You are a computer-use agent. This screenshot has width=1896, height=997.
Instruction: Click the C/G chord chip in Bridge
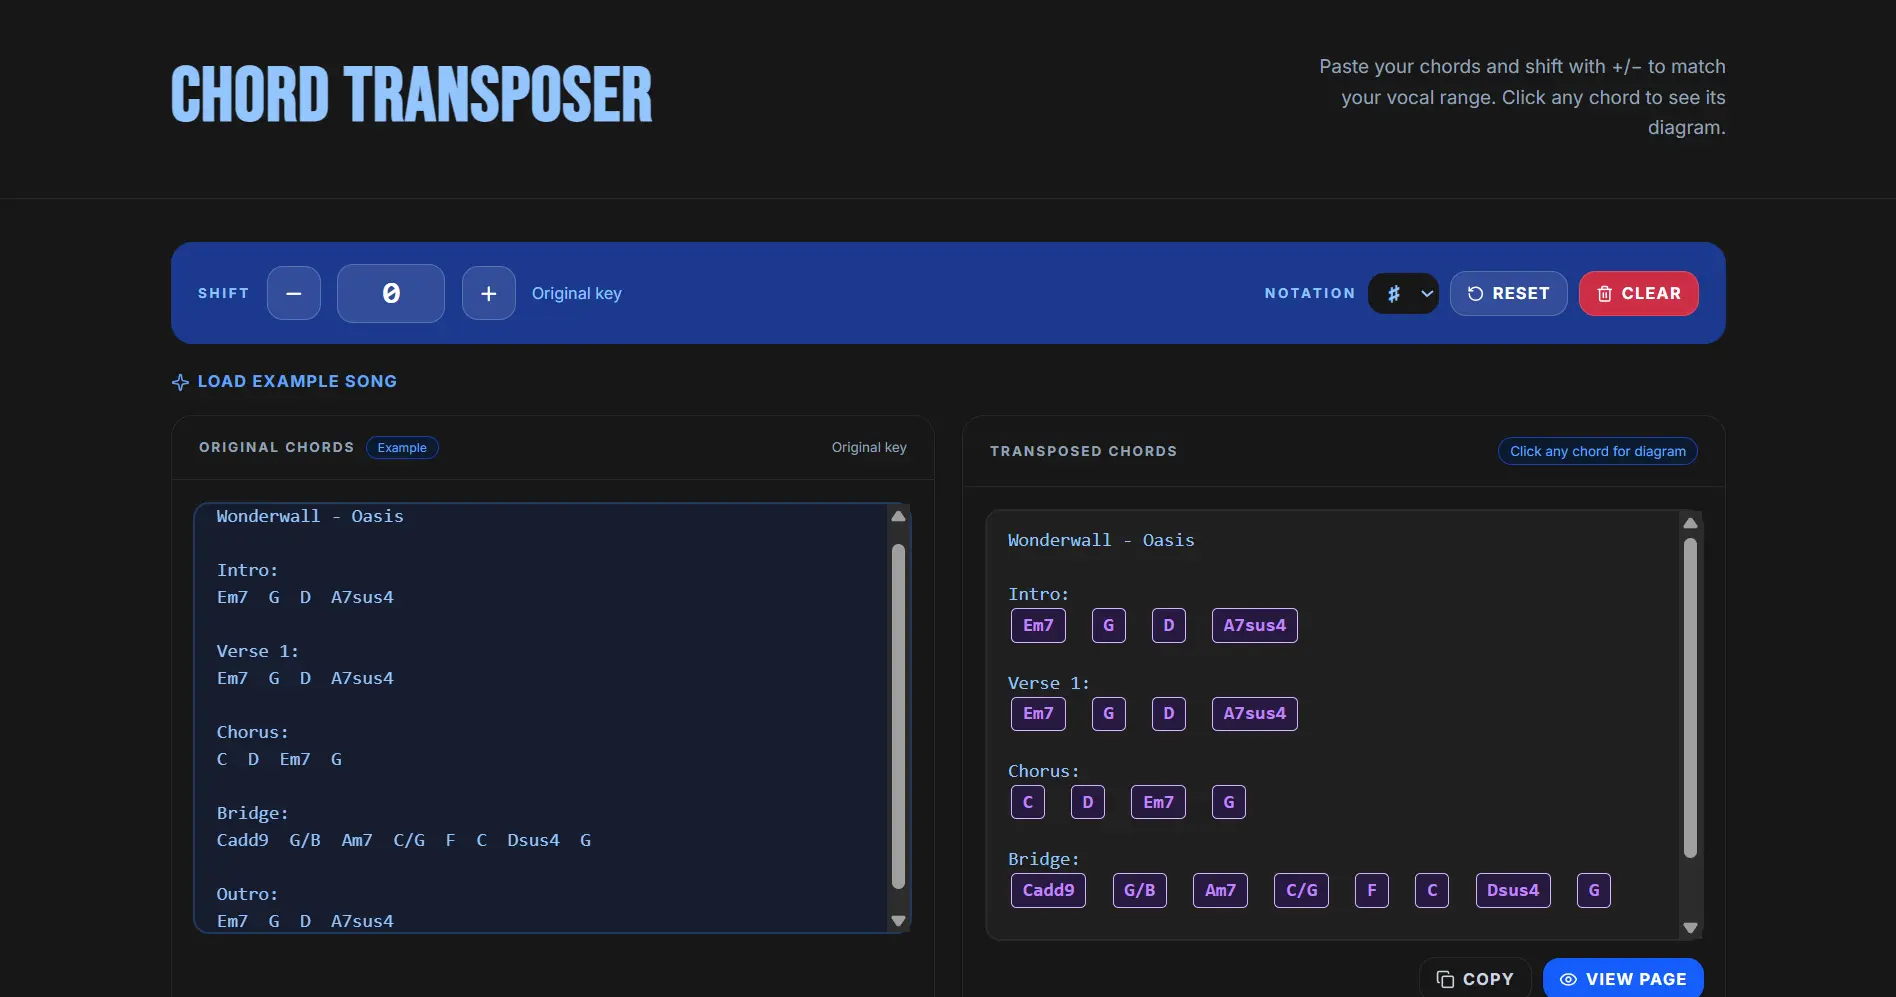(1301, 890)
